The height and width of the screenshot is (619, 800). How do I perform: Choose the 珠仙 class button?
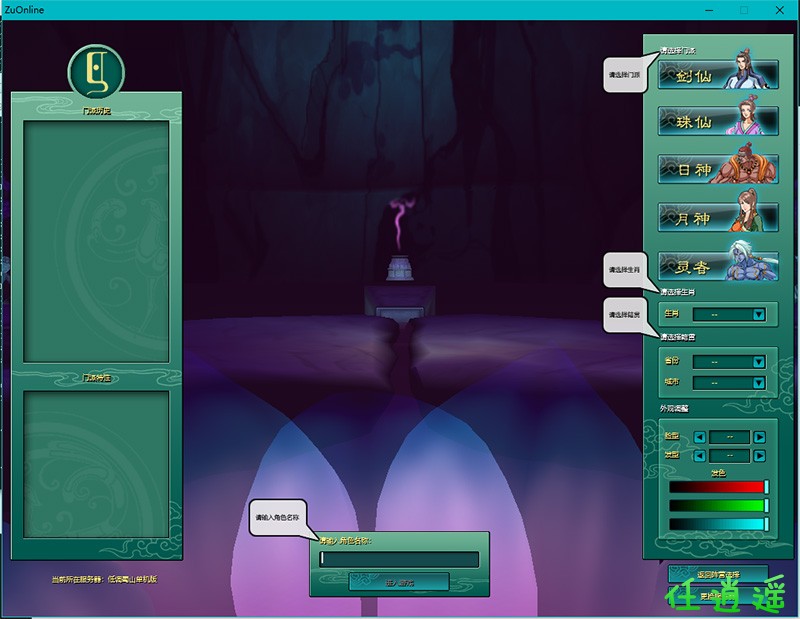pyautogui.click(x=718, y=121)
